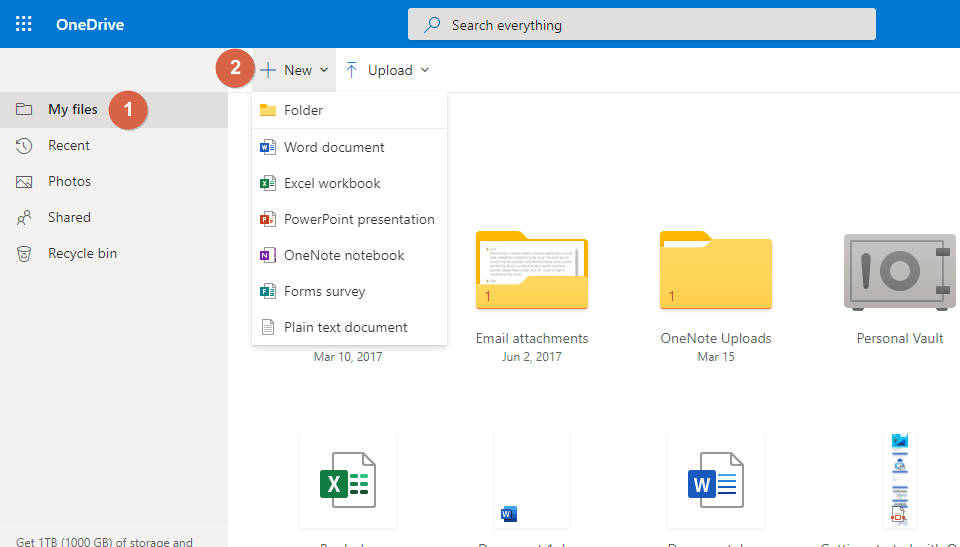
Task: Create a new PowerPoint presentation
Action: pos(350,219)
